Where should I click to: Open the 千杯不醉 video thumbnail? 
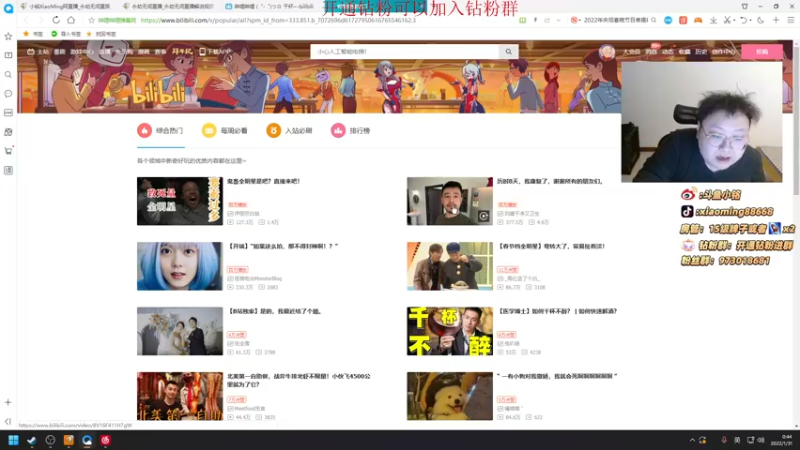pyautogui.click(x=449, y=331)
